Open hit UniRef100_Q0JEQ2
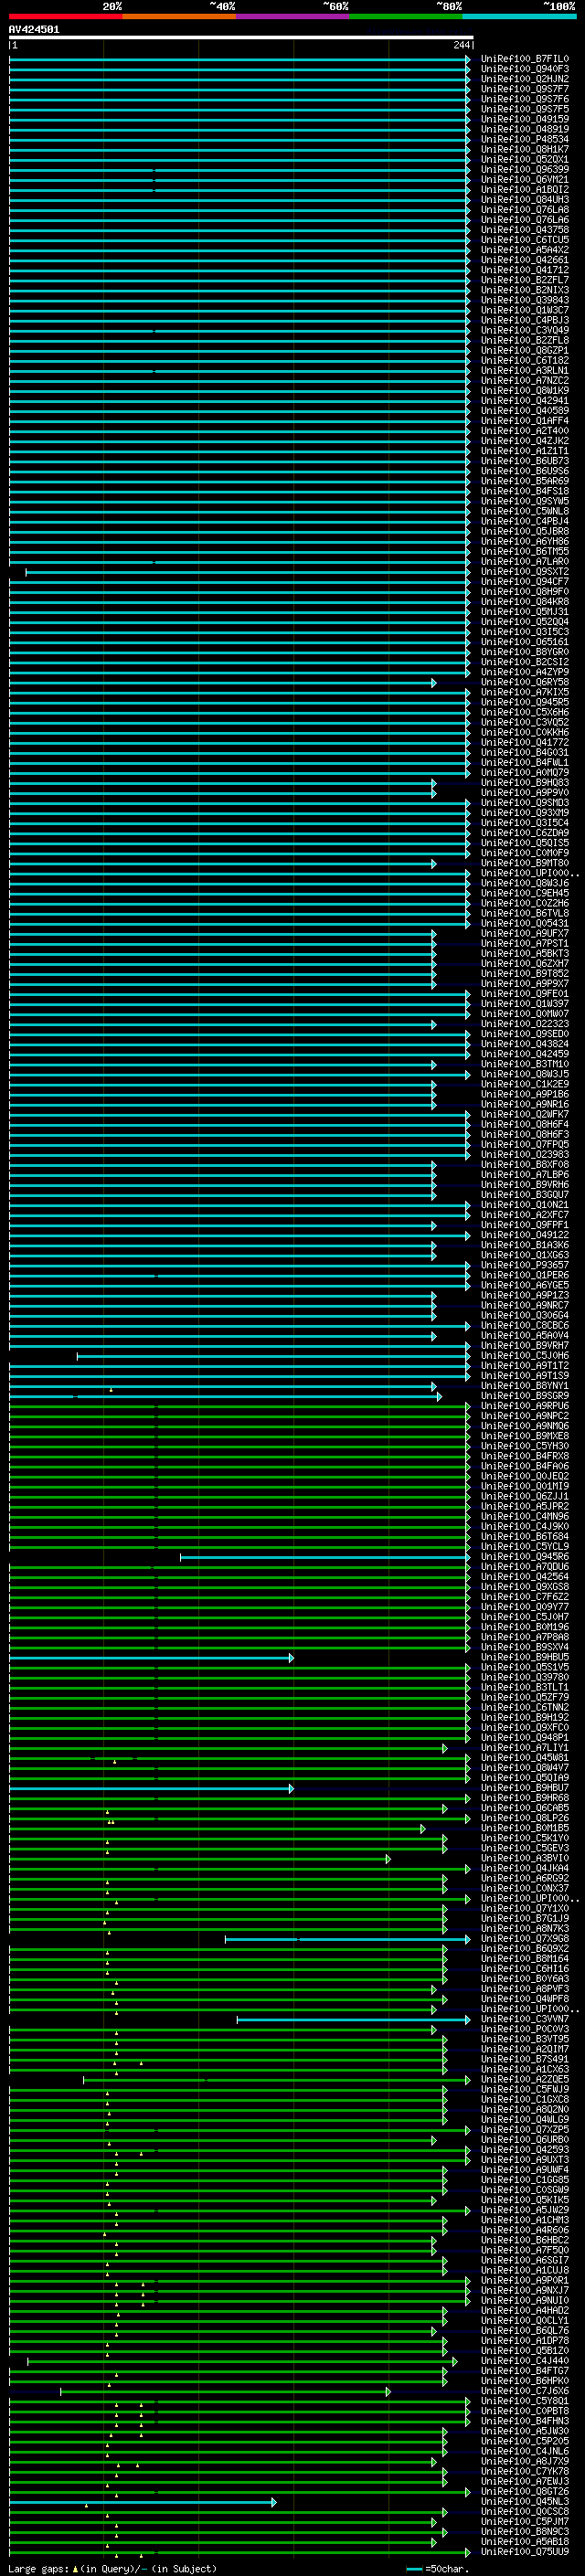This screenshot has width=585, height=2576. pyautogui.click(x=524, y=1476)
